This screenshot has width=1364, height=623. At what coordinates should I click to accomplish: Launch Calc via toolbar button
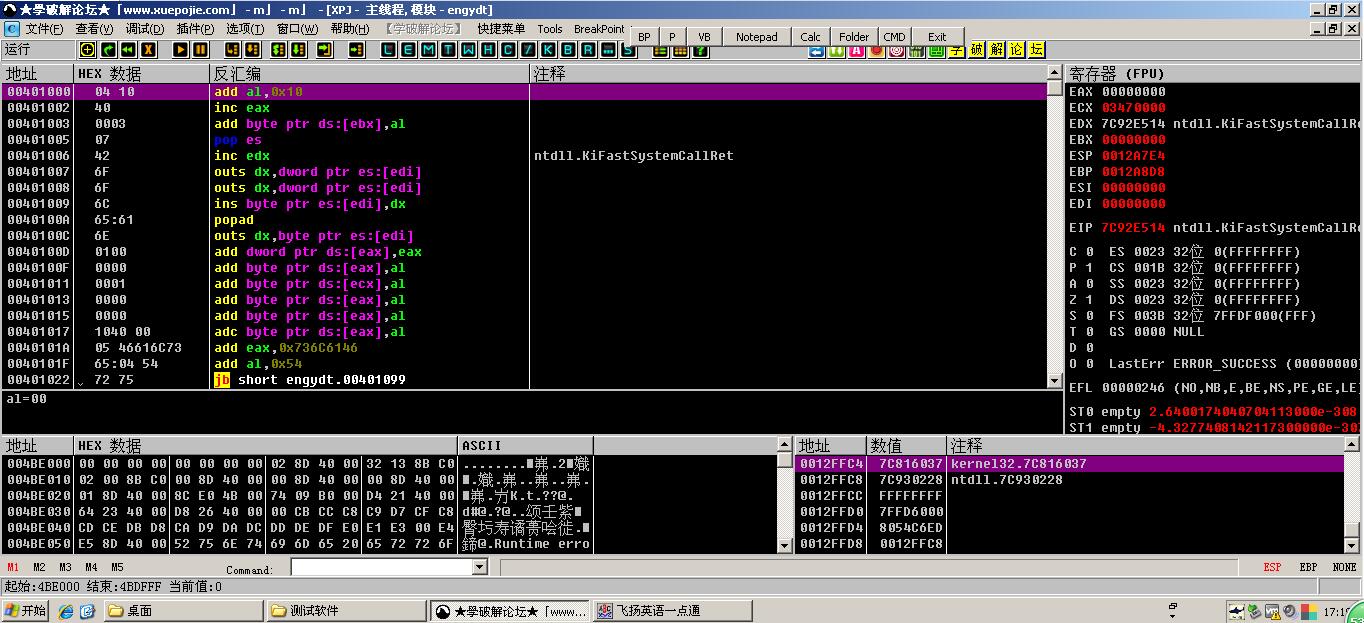click(811, 37)
